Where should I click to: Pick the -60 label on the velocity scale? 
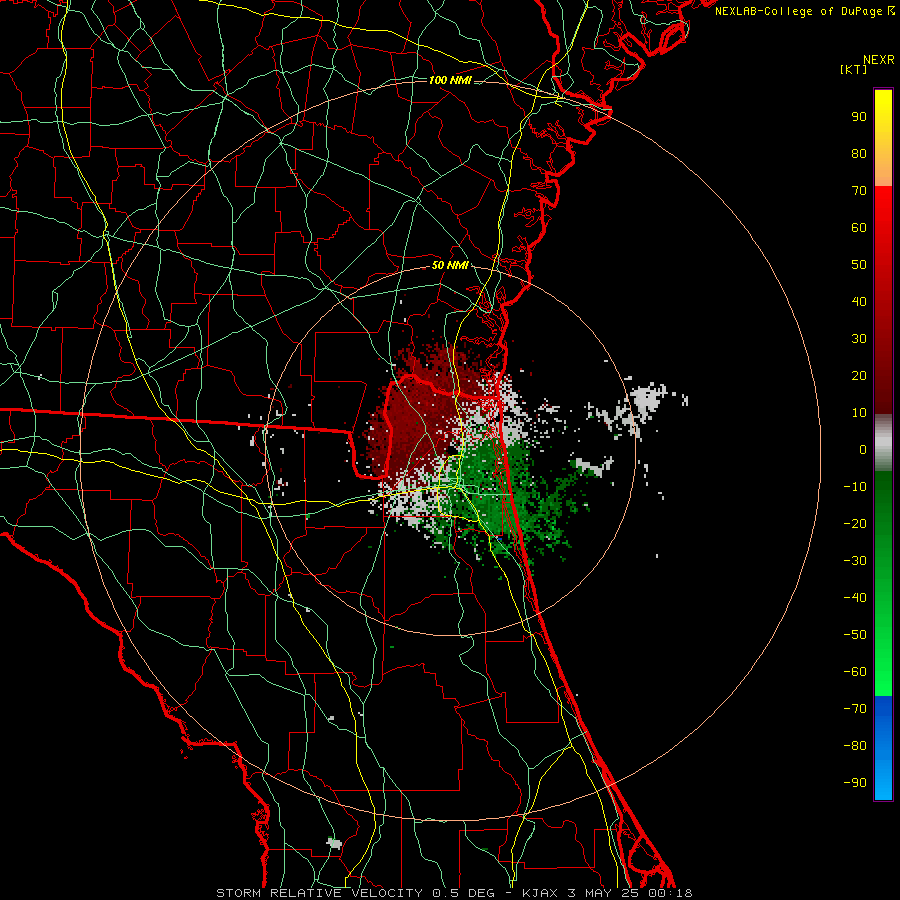pos(855,672)
